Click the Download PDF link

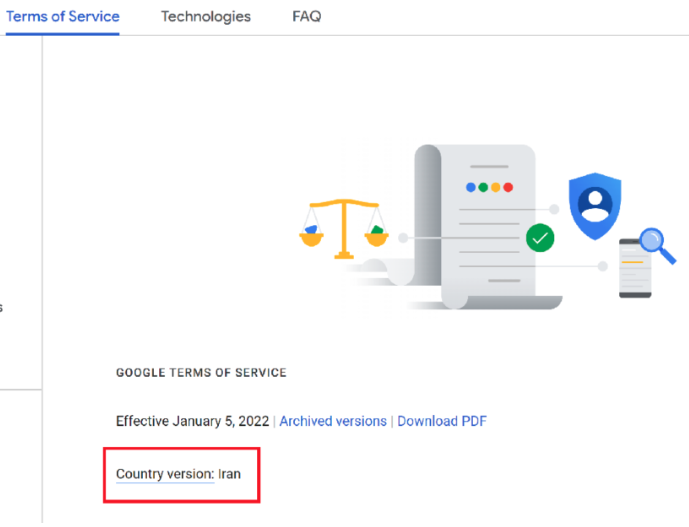coord(442,421)
